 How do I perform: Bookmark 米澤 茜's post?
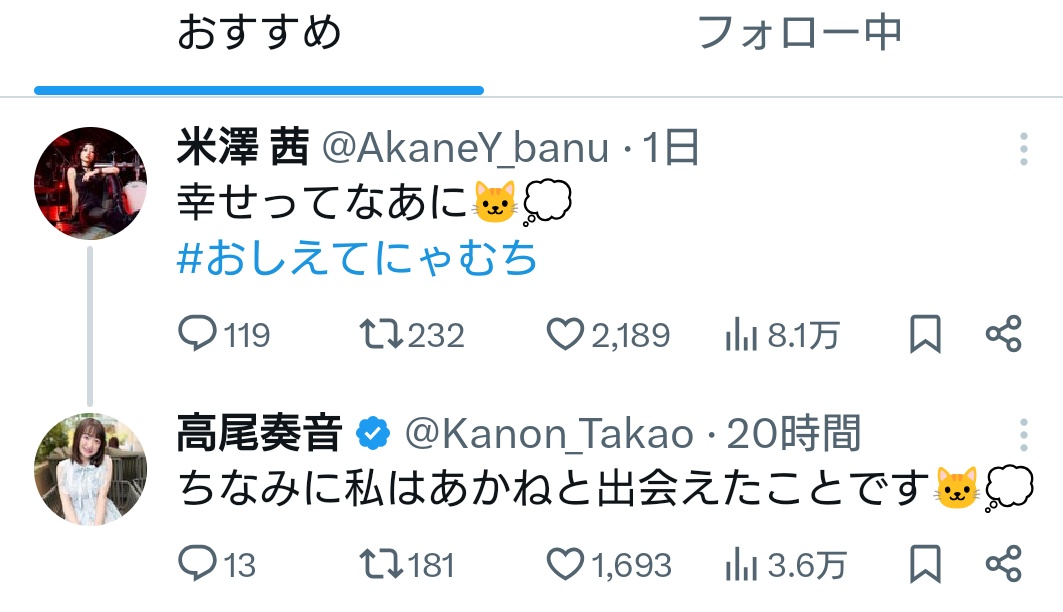(x=925, y=335)
